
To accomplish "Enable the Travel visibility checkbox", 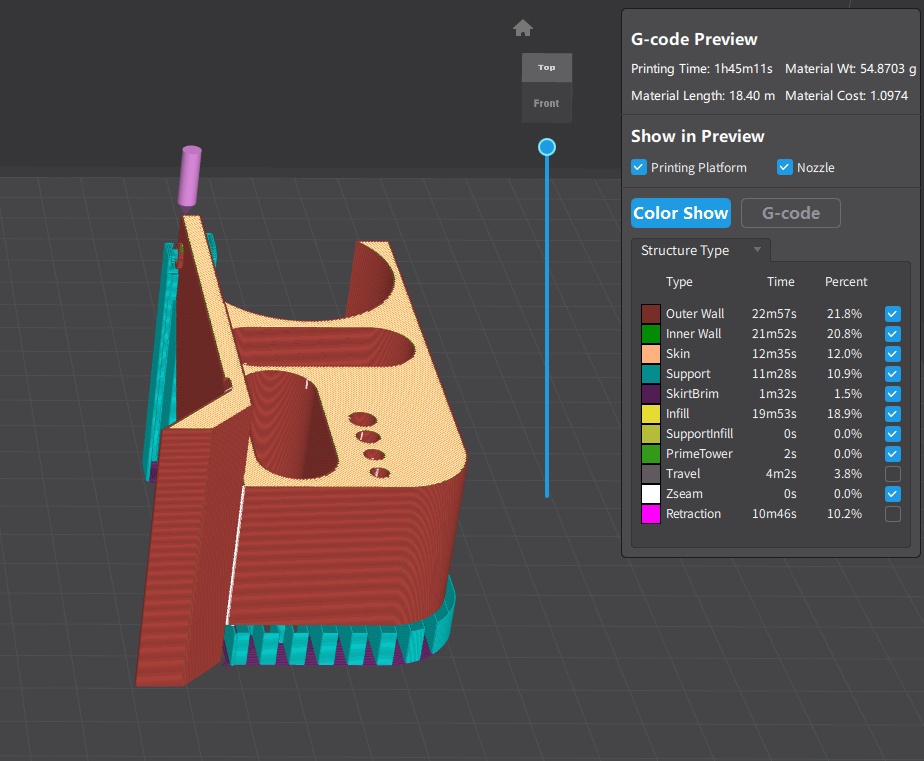I will [892, 474].
